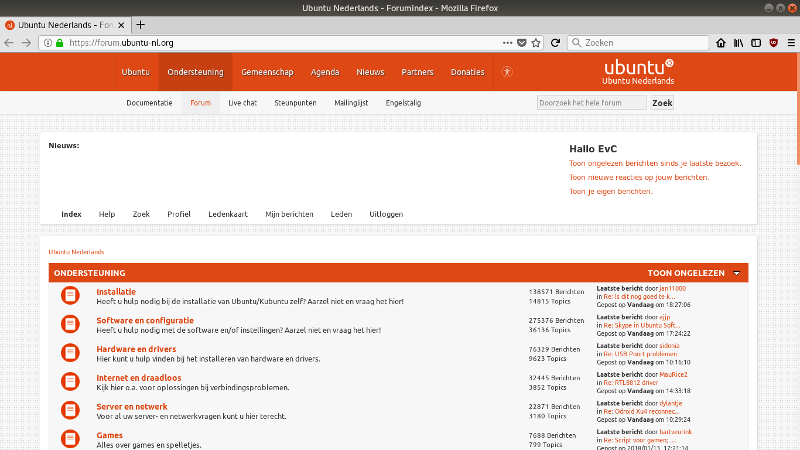Select the Documentatie submenu item
This screenshot has width=800, height=450.
[x=149, y=103]
